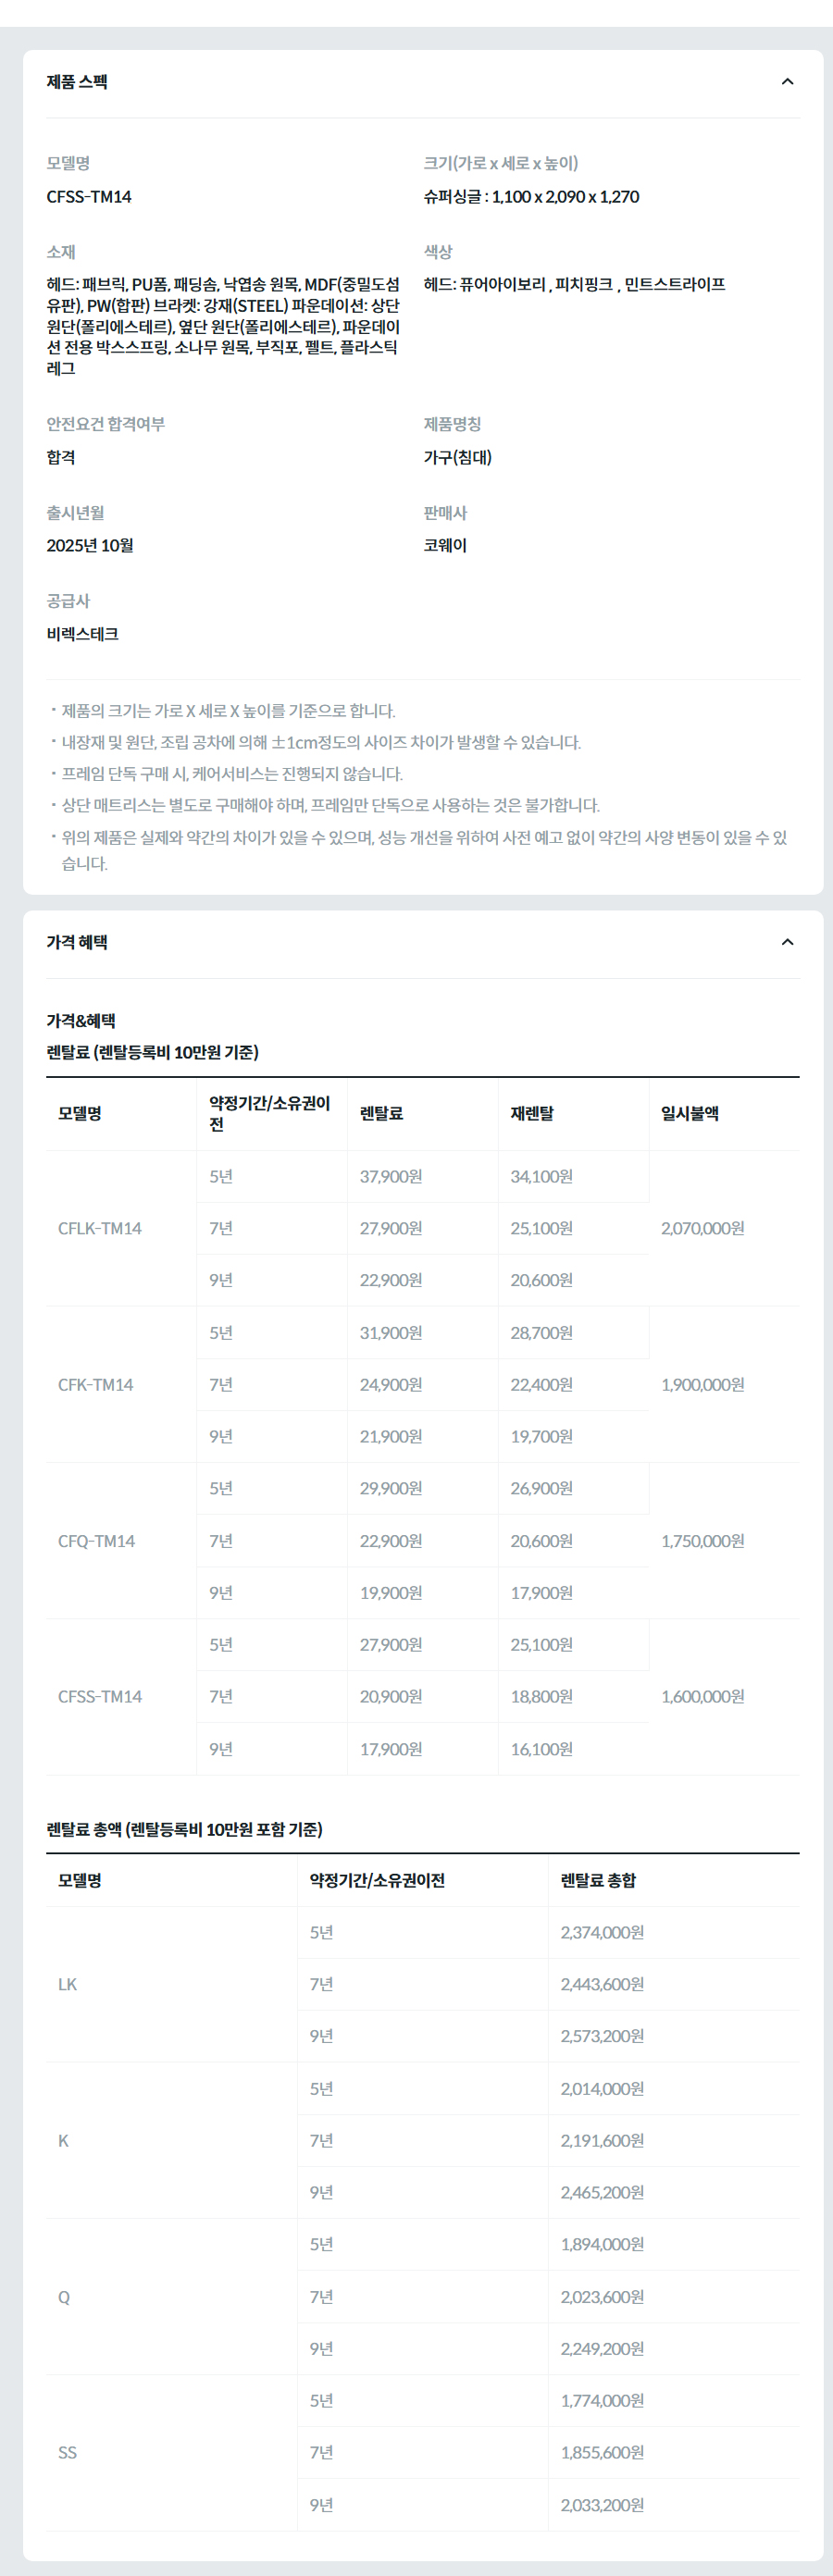The width and height of the screenshot is (833, 2576).
Task: Click the lump sum '1,600,000원'
Action: (703, 1697)
